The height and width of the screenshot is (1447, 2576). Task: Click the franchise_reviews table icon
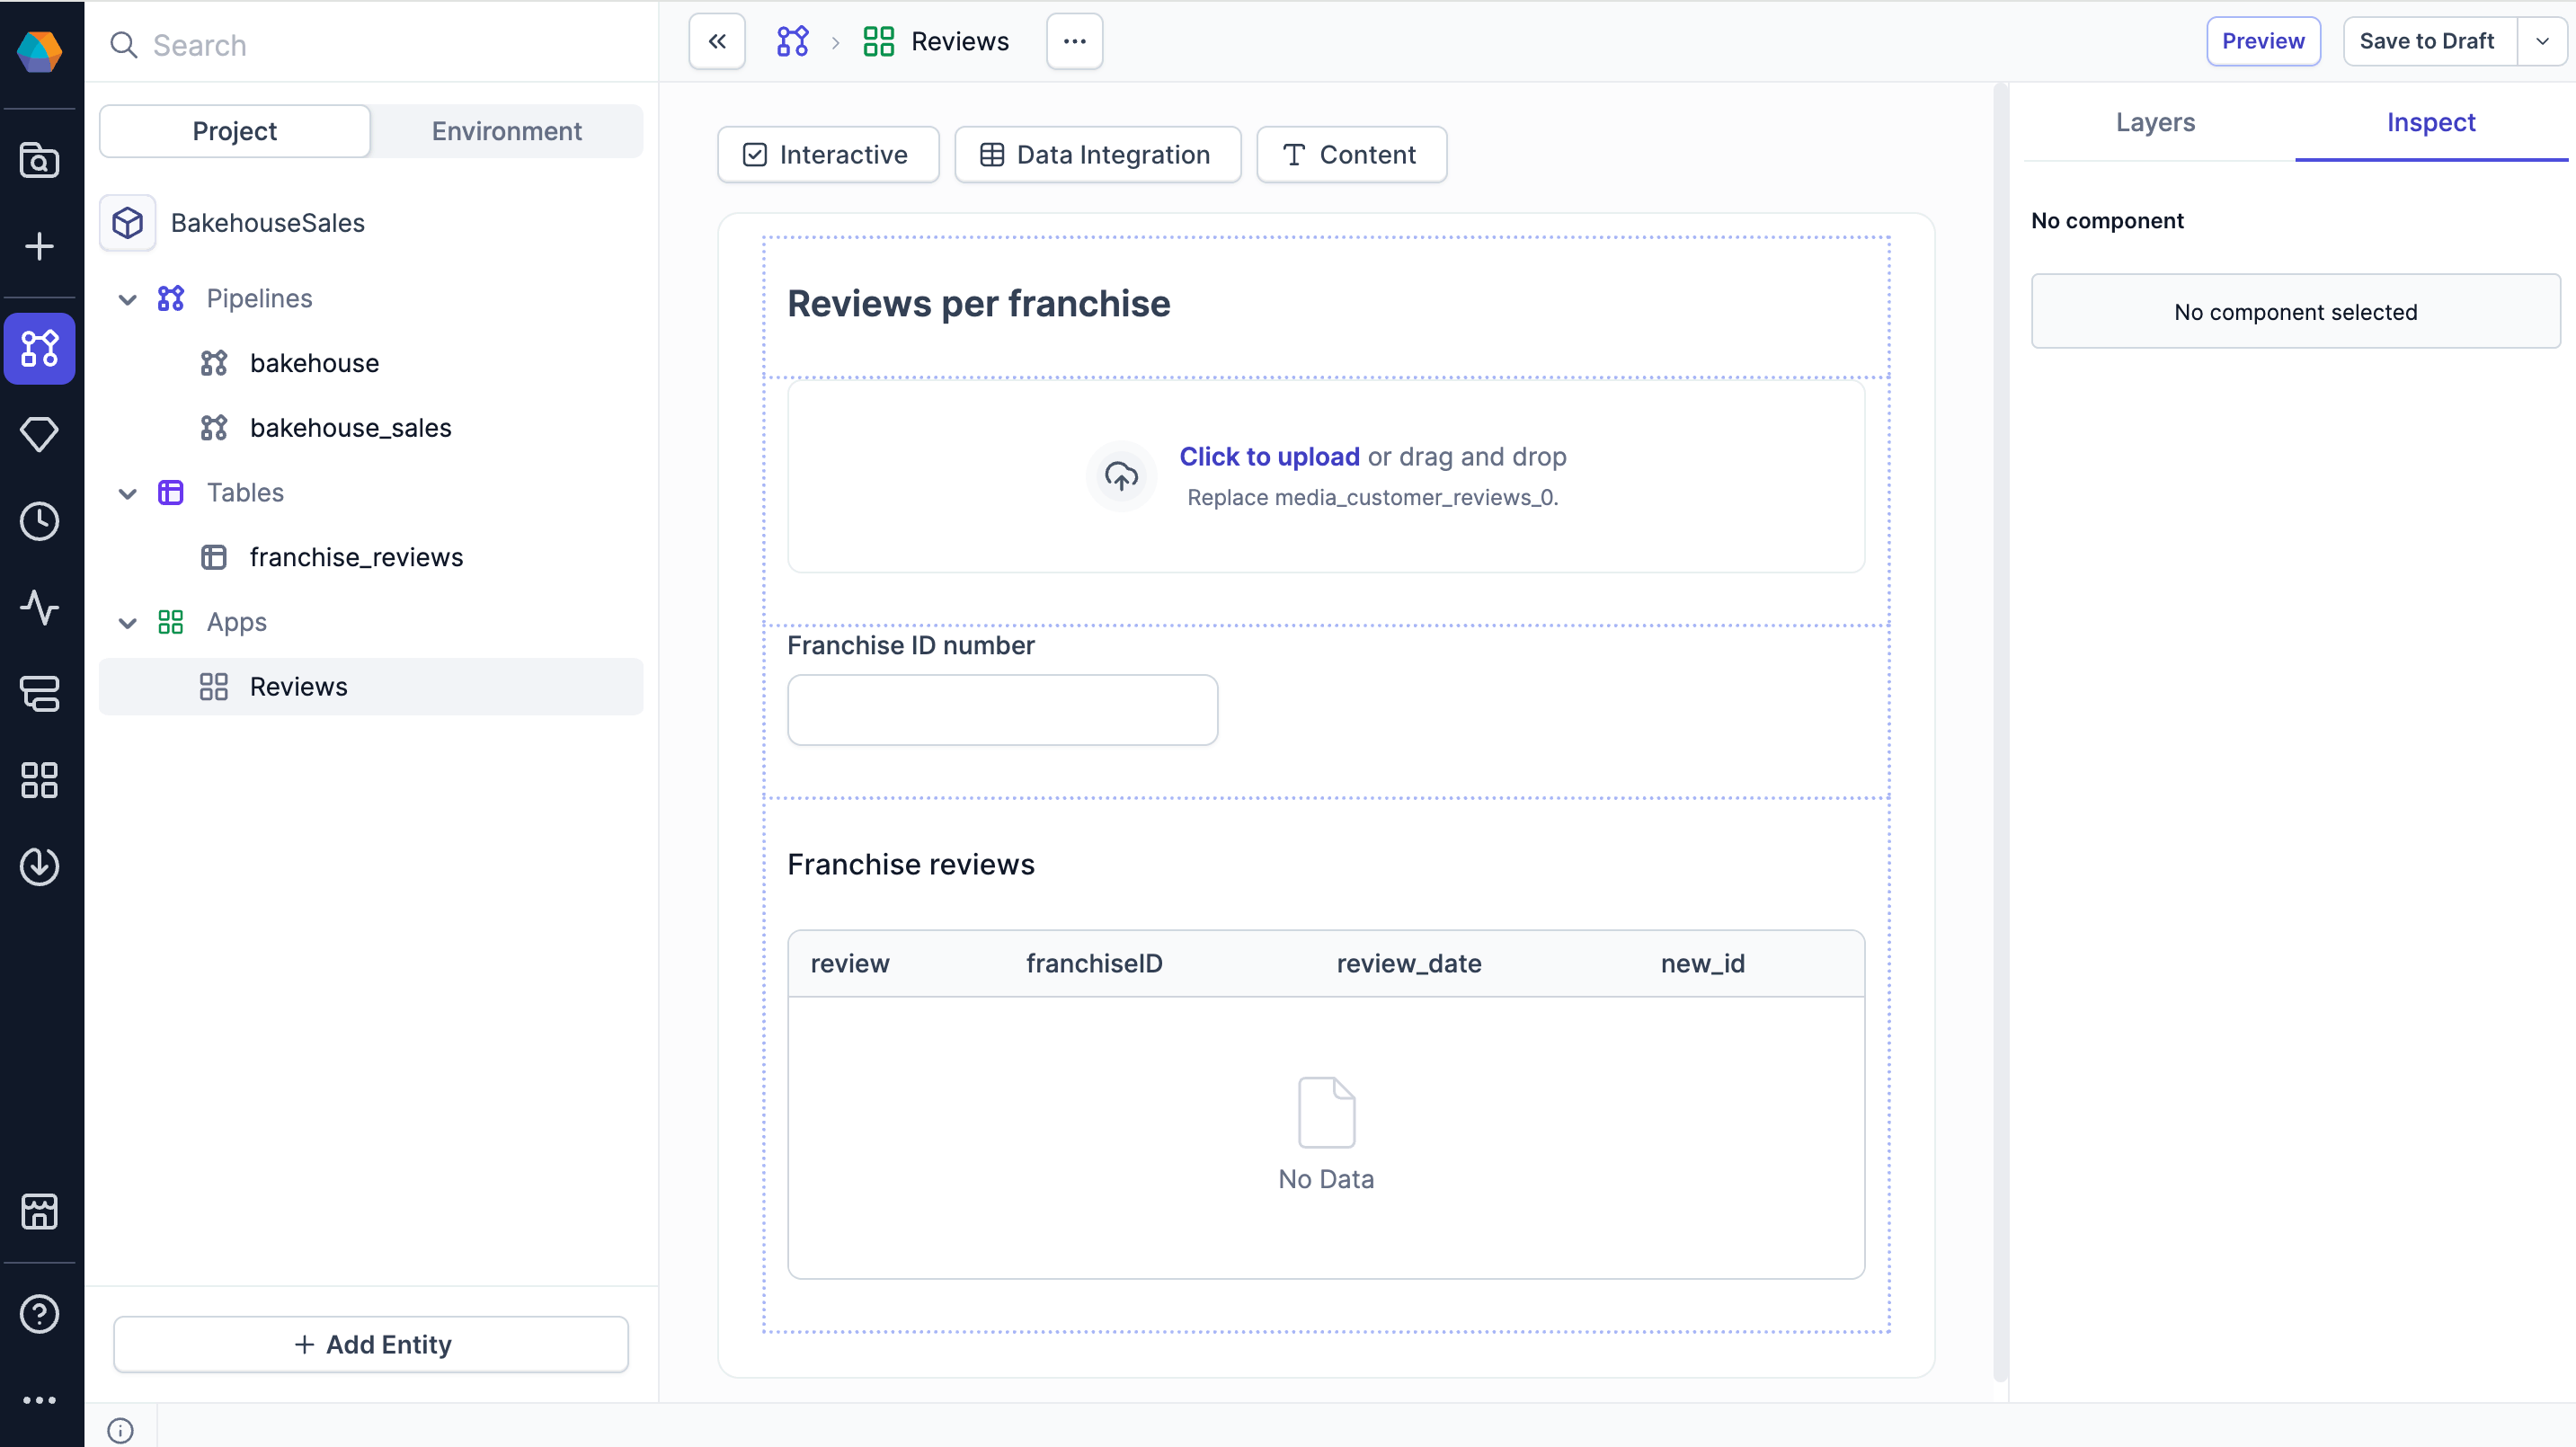tap(214, 557)
